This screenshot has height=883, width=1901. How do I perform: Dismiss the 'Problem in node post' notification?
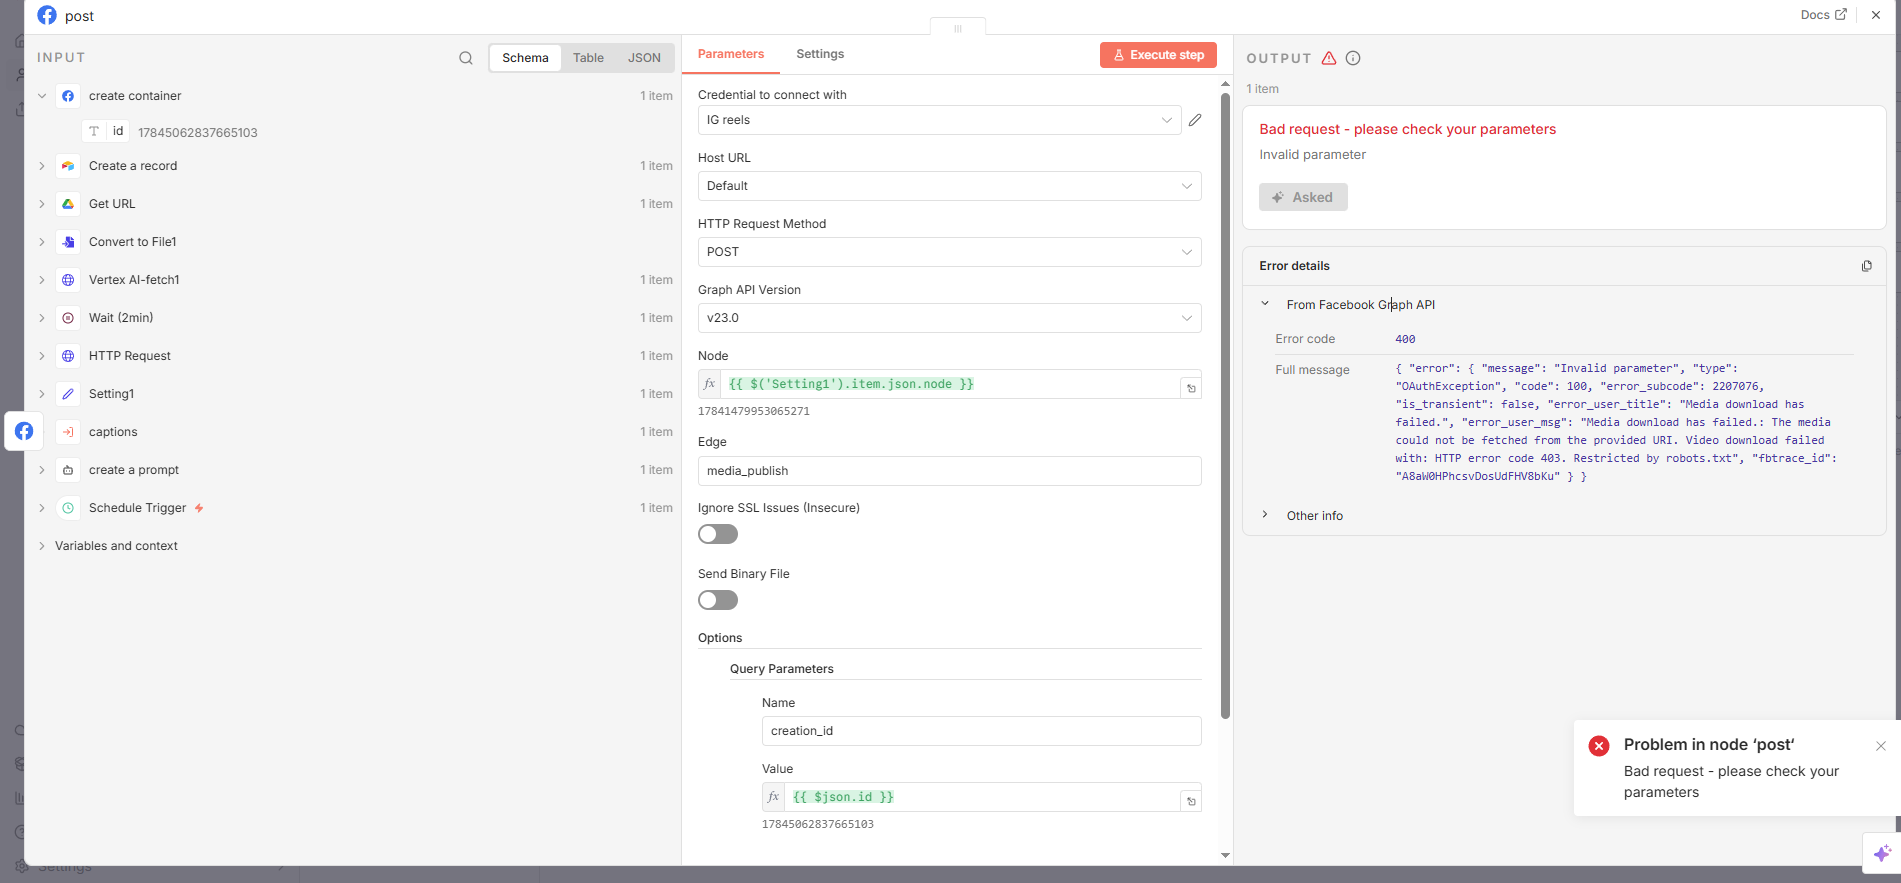point(1881,746)
